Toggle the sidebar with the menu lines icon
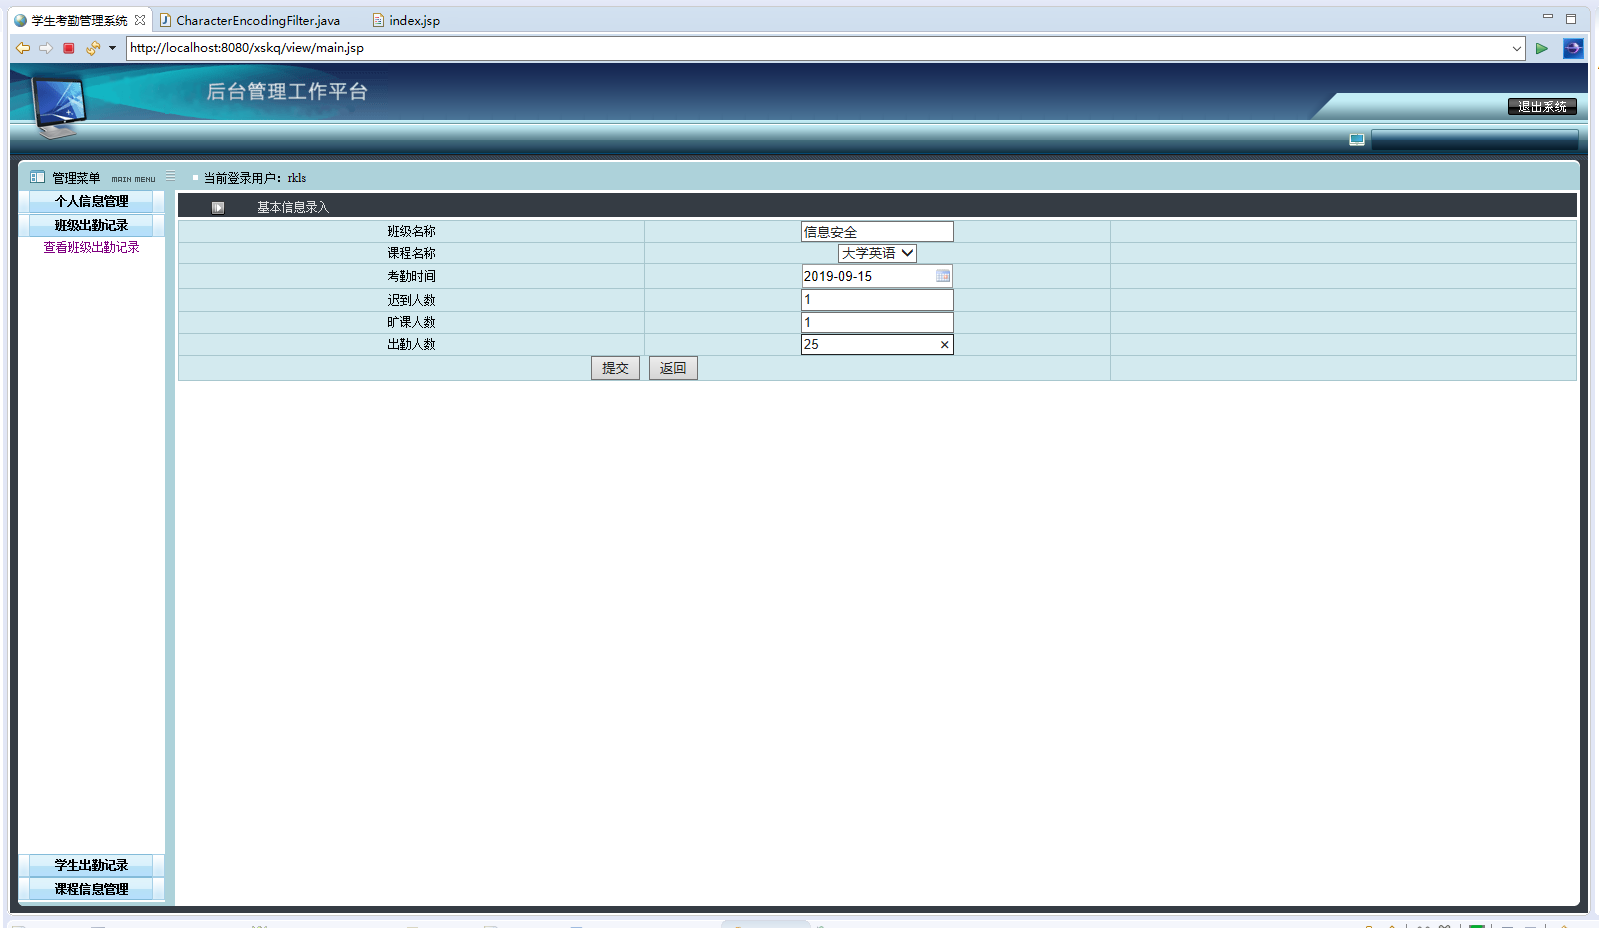 click(x=170, y=176)
